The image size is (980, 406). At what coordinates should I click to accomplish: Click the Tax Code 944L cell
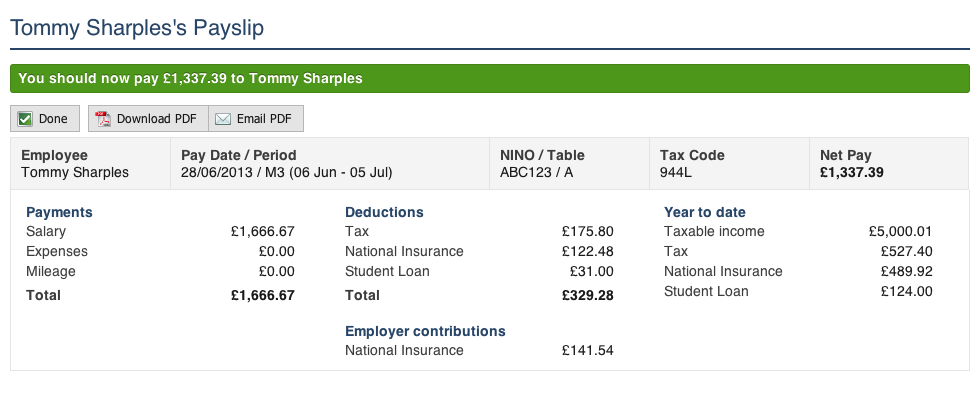click(729, 164)
